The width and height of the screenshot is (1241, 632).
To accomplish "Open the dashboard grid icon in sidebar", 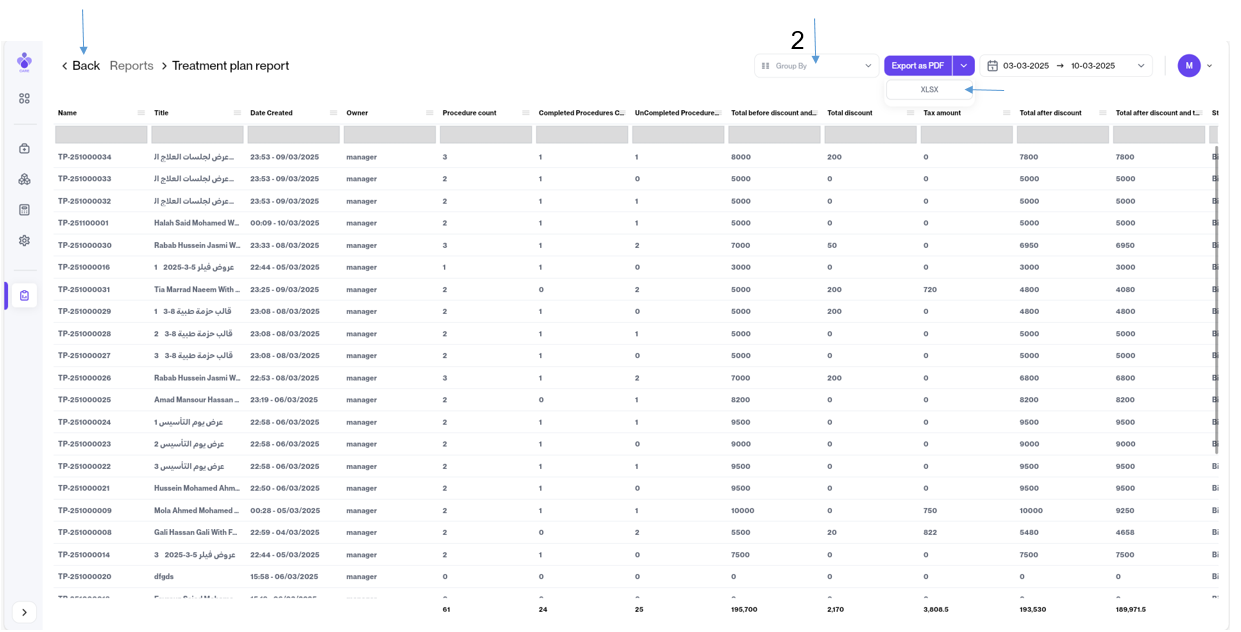I will click(x=24, y=99).
